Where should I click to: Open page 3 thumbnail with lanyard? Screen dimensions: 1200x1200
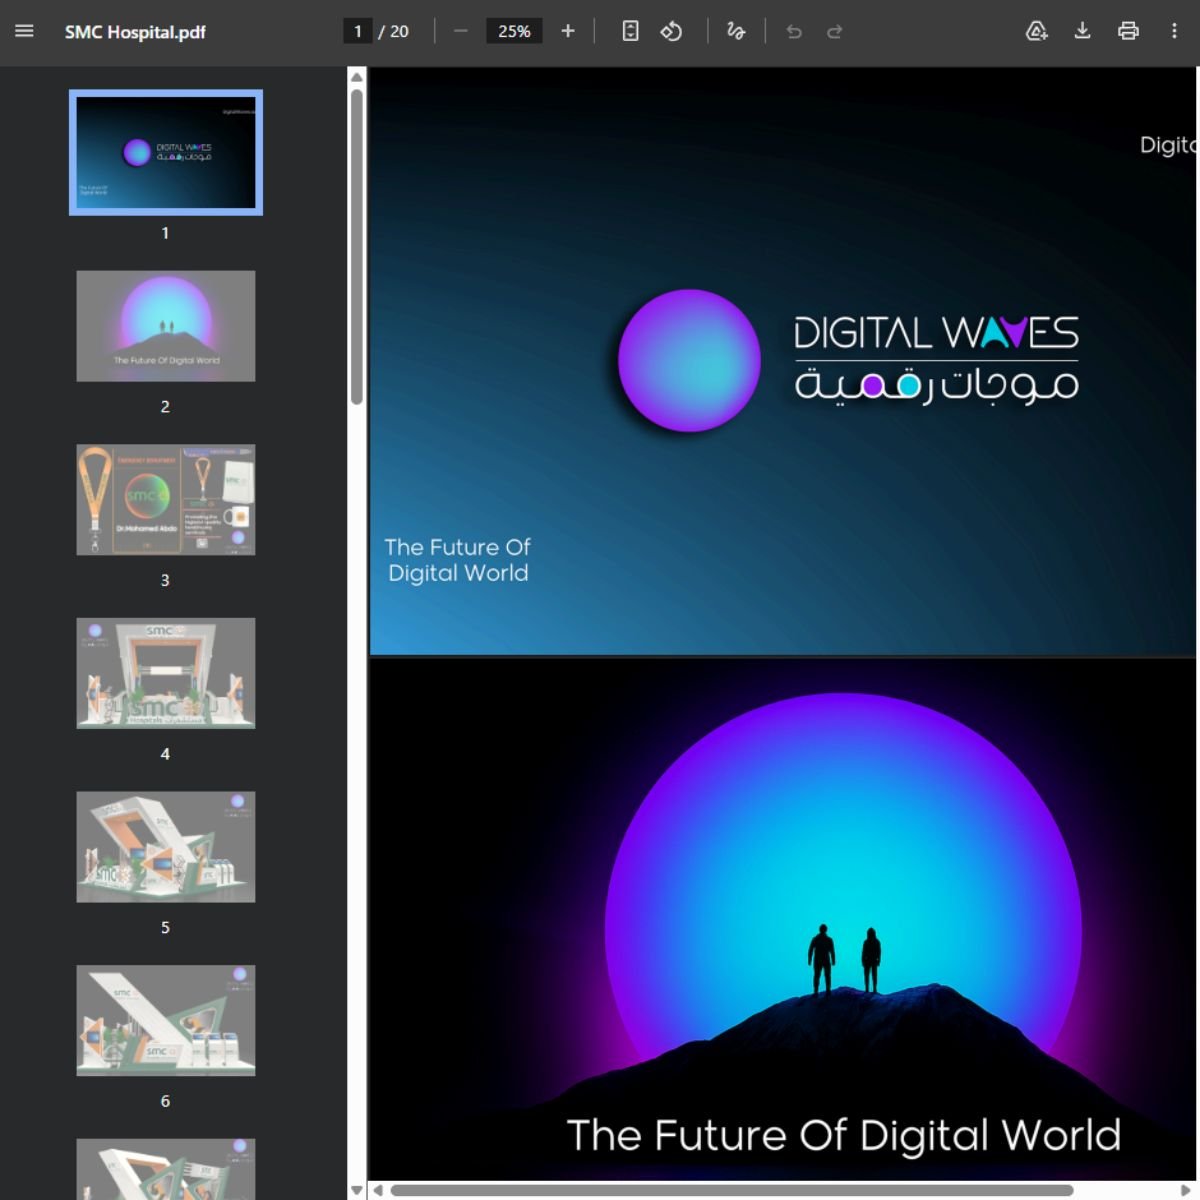click(166, 500)
